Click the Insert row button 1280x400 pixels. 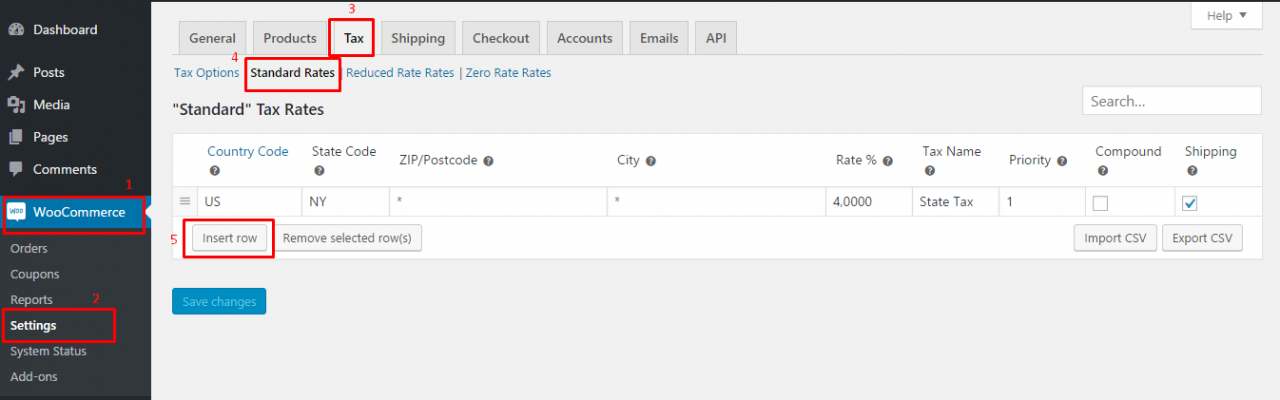pyautogui.click(x=230, y=239)
